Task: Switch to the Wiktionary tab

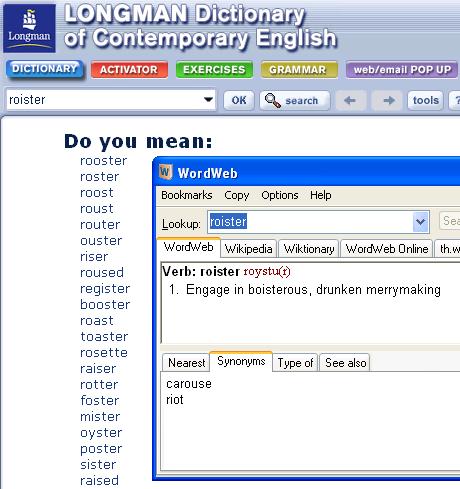Action: [309, 249]
